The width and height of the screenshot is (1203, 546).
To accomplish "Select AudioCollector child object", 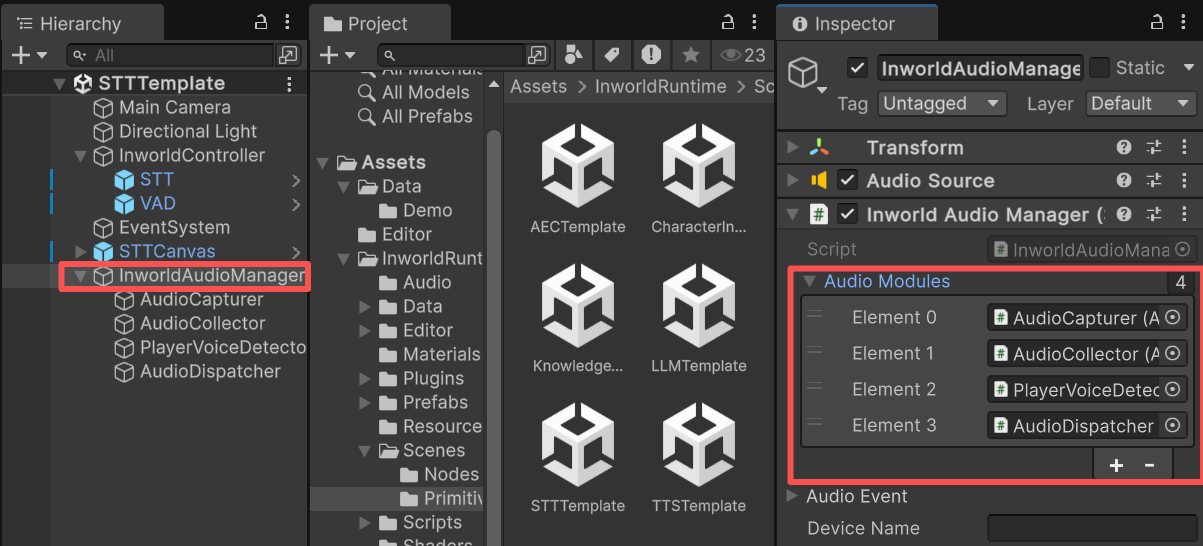I will point(202,323).
